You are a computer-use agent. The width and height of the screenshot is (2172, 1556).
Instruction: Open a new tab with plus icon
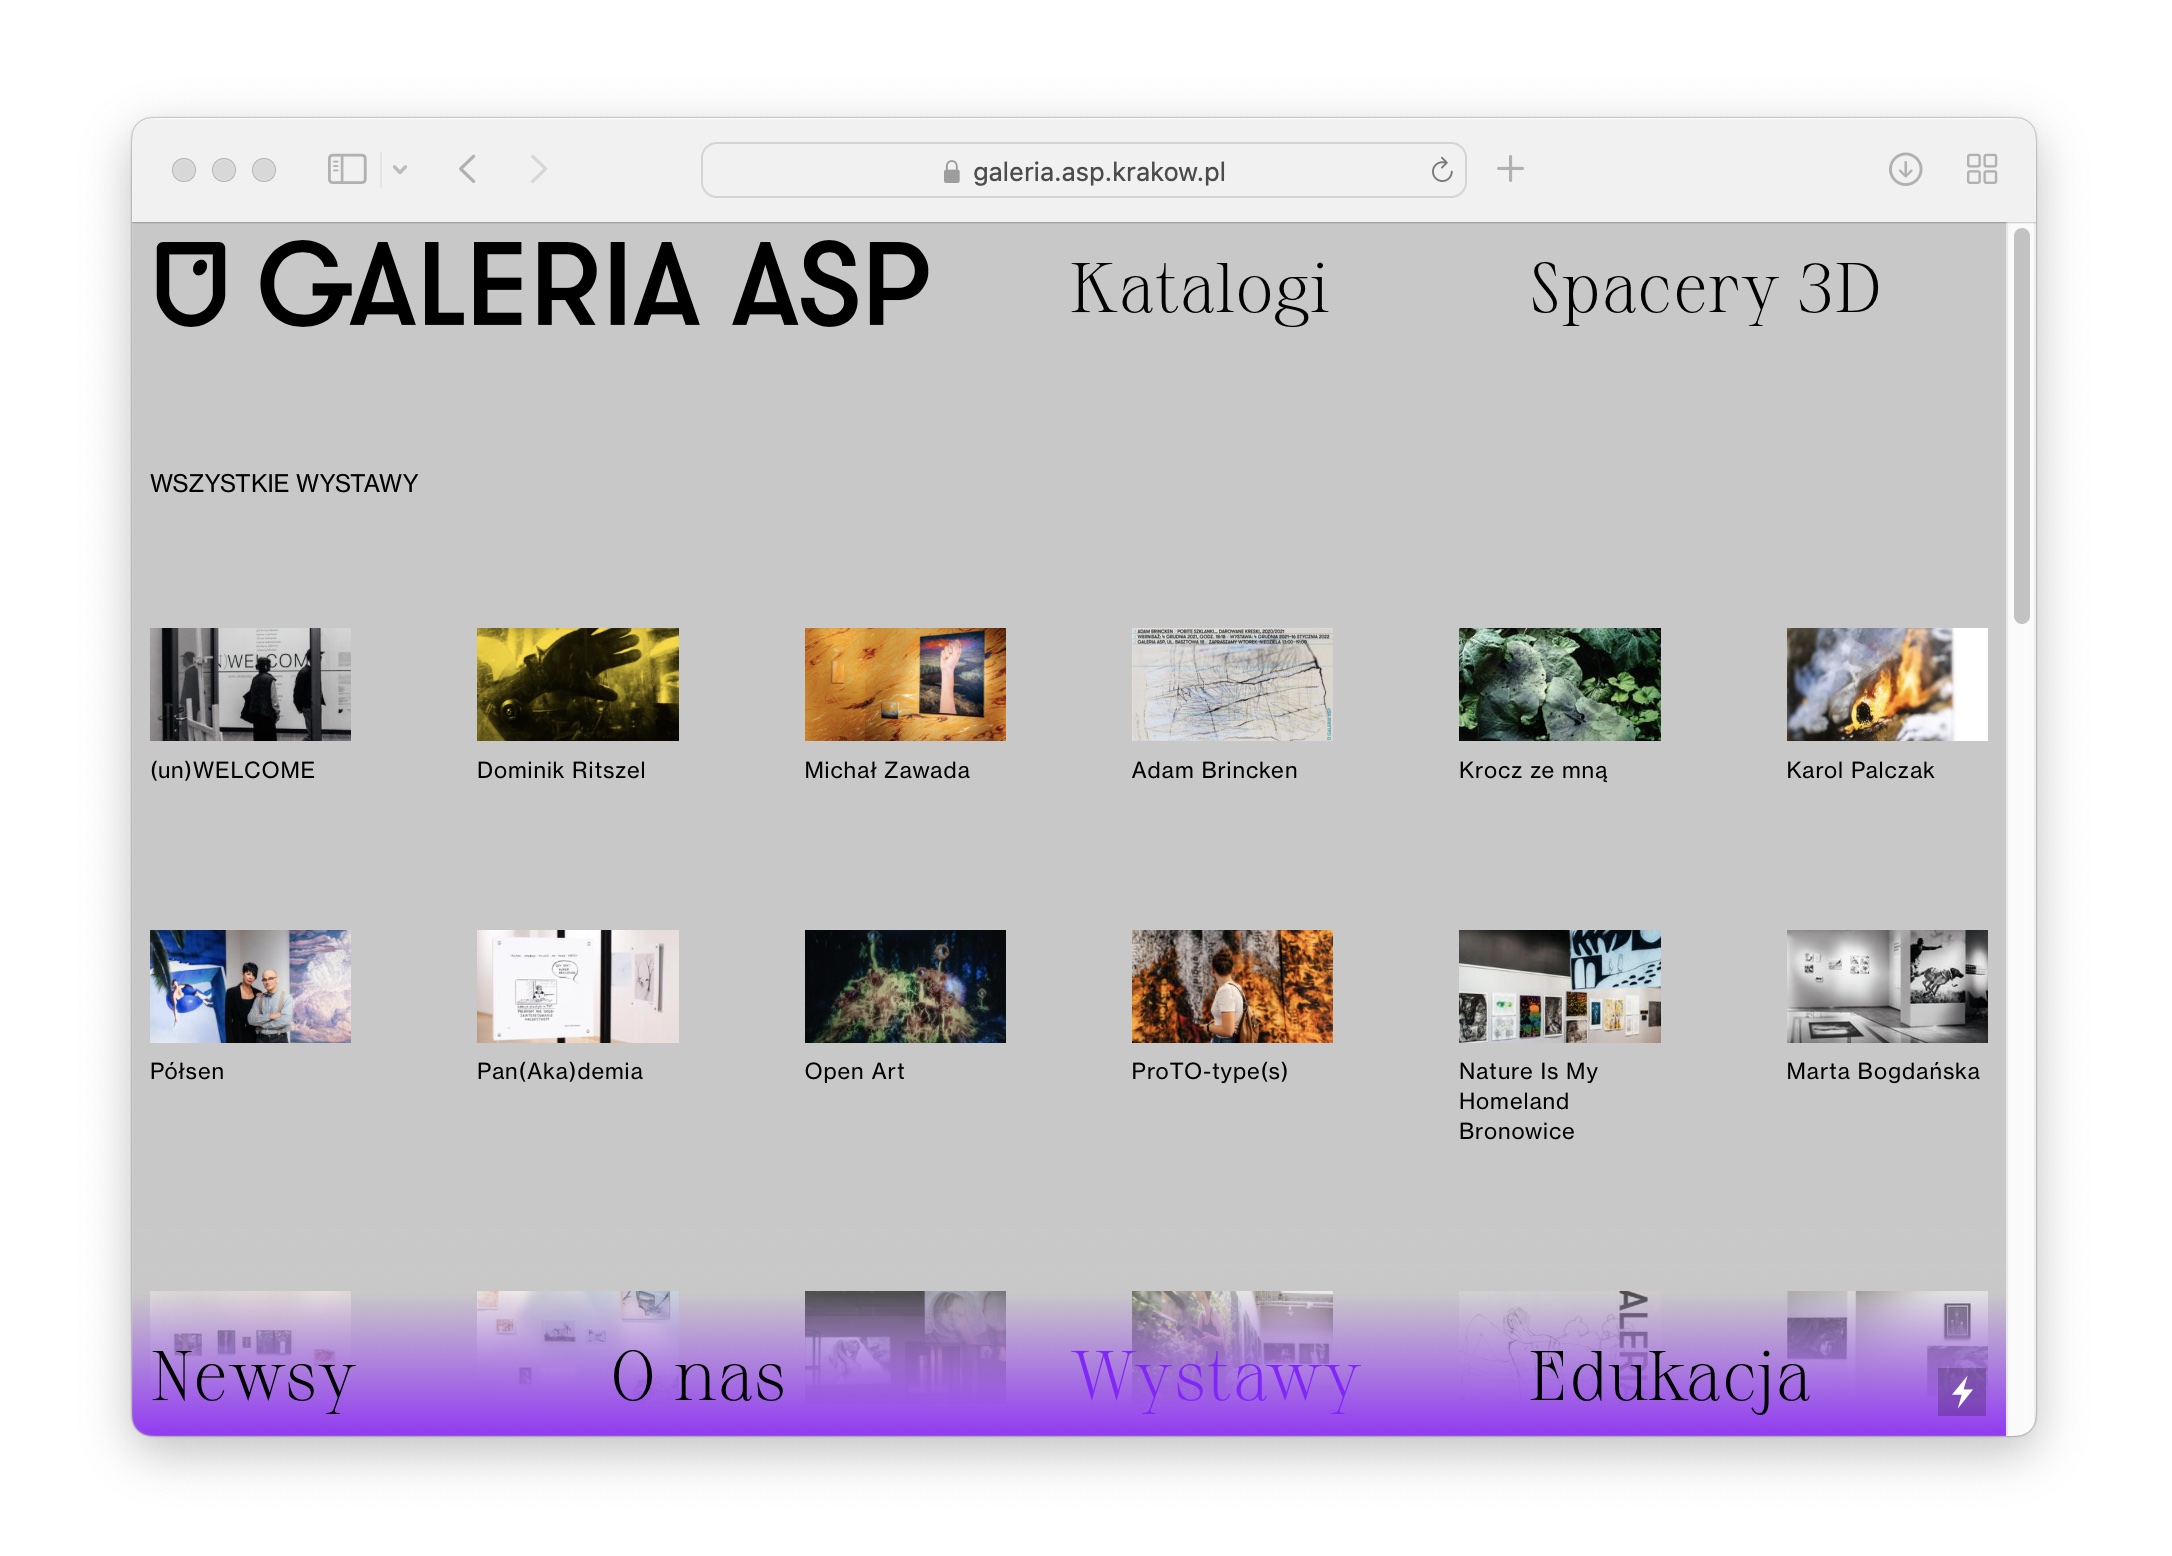1510,169
